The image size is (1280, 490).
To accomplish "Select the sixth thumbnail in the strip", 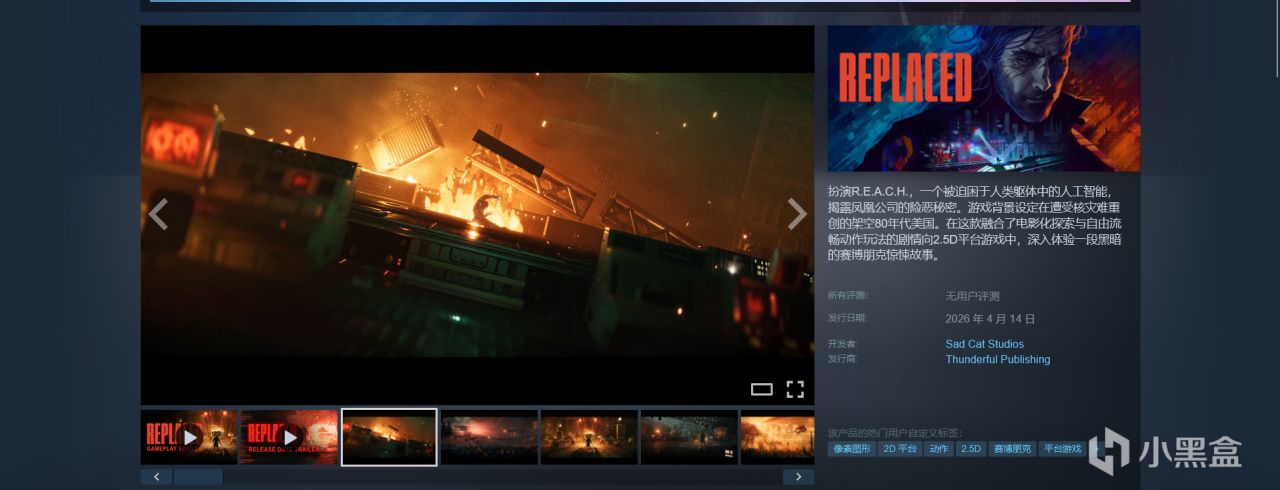I will coord(689,437).
